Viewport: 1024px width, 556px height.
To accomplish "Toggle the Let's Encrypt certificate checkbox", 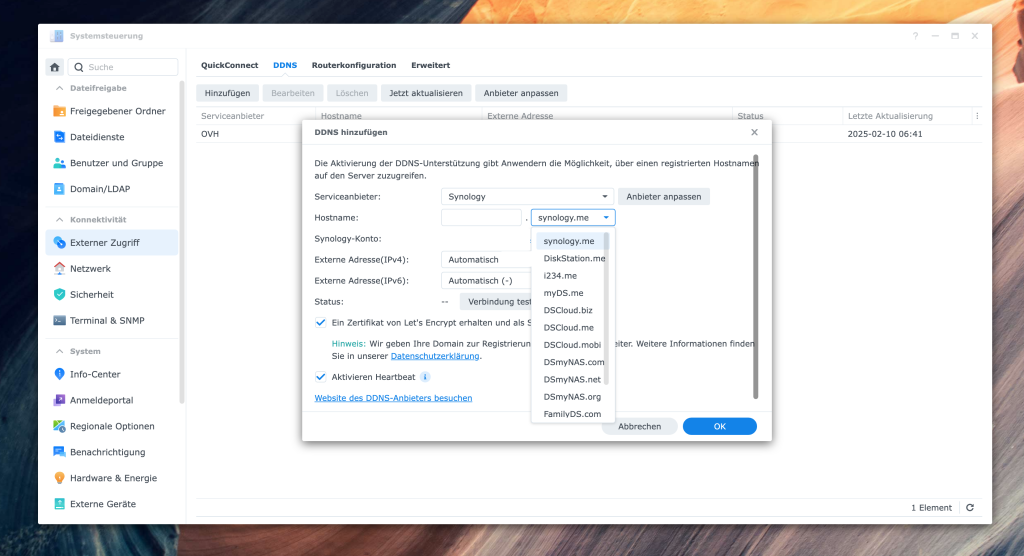I will (321, 323).
